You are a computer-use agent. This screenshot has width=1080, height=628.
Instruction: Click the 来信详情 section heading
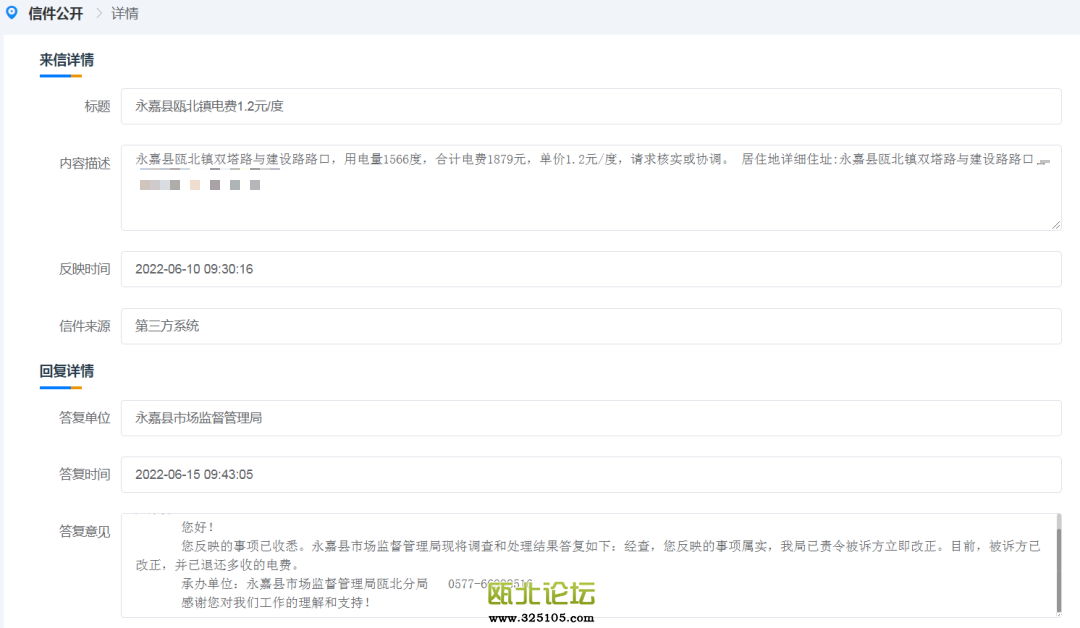[x=67, y=60]
